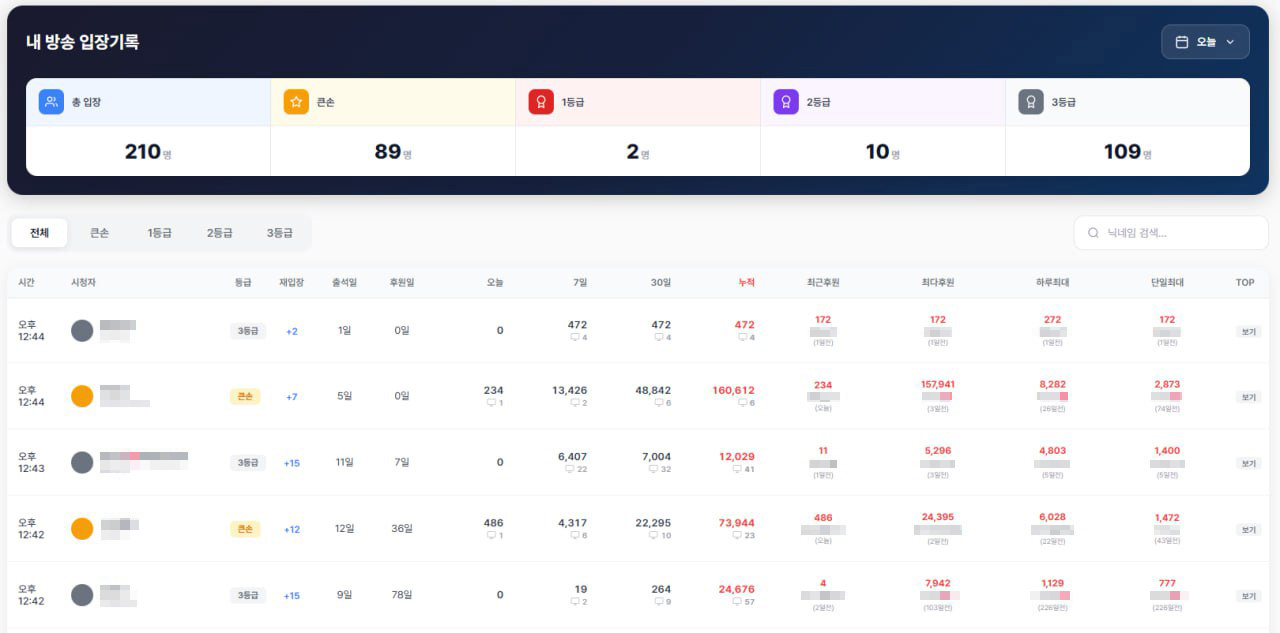
Task: Click 보기 on the bottom row of the table
Action: pos(1246,594)
